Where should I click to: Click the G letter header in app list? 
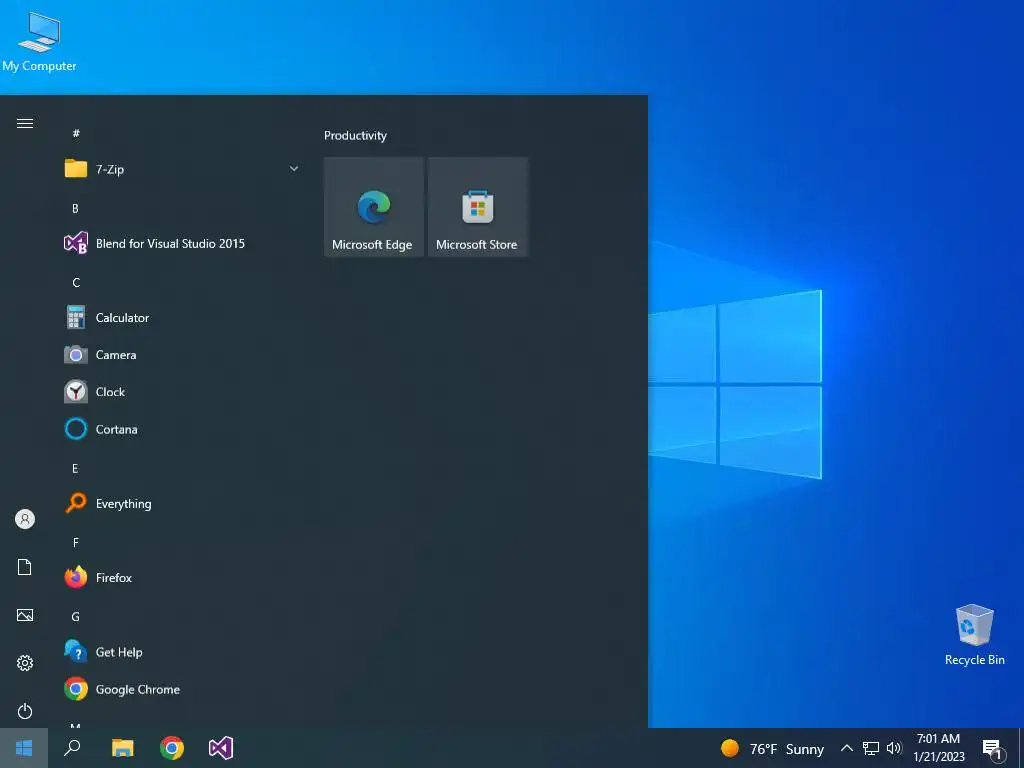(76, 616)
